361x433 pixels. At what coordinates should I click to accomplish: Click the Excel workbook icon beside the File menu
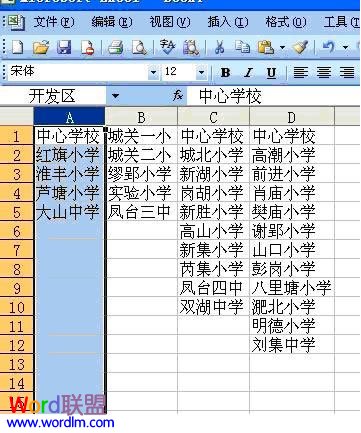16,23
